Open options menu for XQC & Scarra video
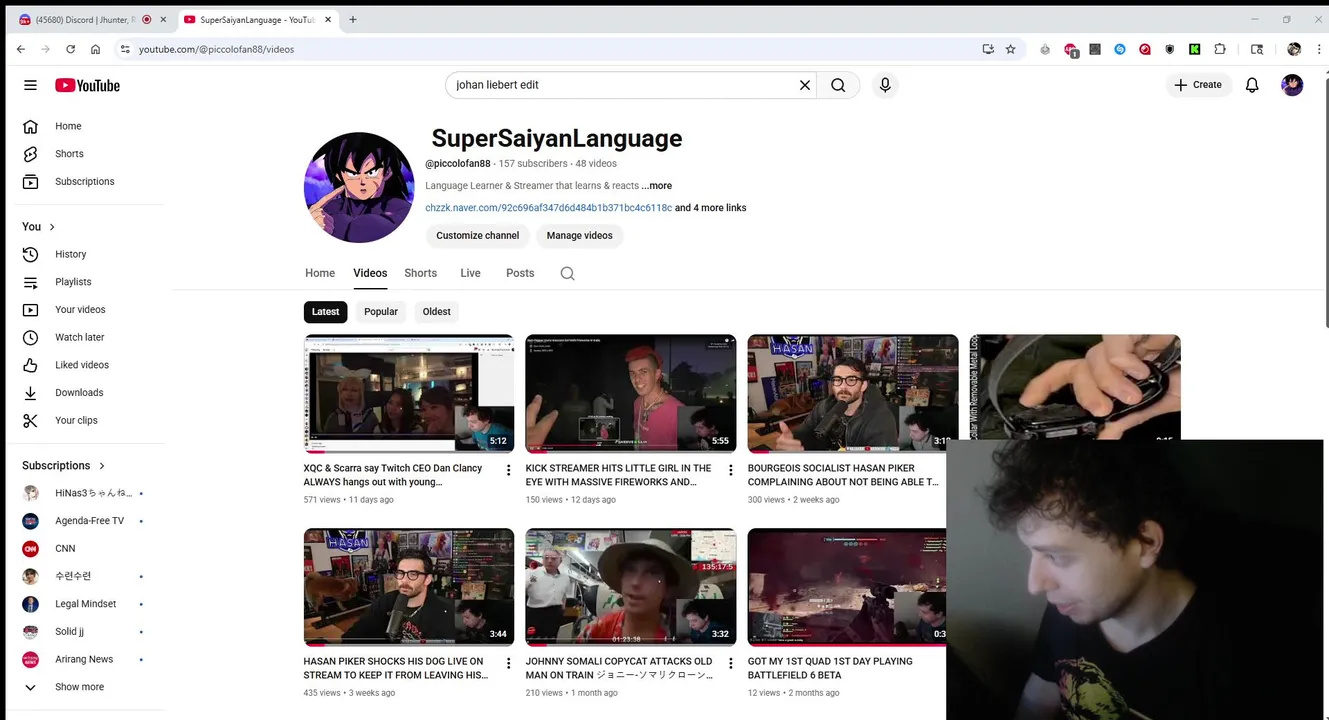The image size is (1329, 720). click(x=508, y=470)
